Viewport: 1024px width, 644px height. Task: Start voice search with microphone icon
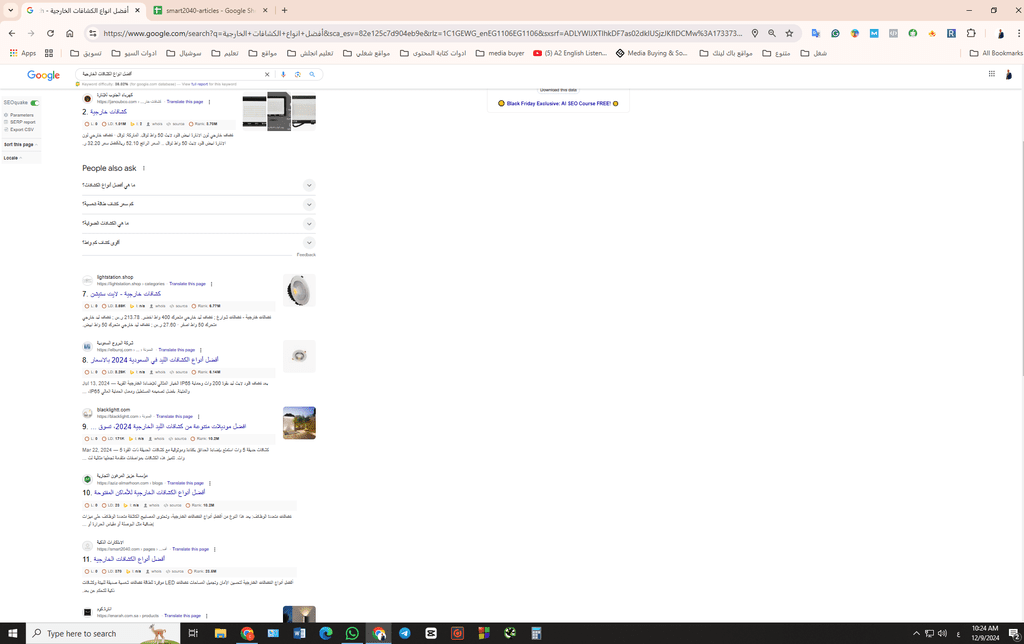point(283,74)
